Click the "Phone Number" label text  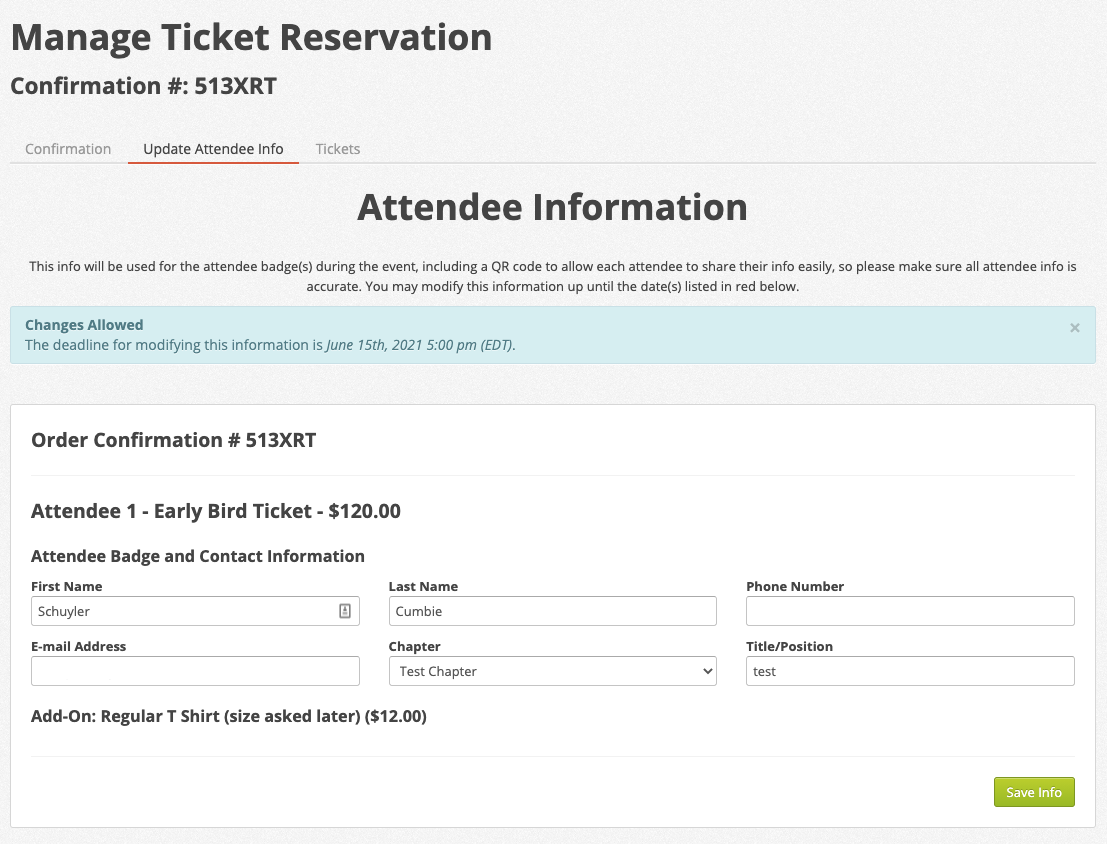pyautogui.click(x=795, y=586)
